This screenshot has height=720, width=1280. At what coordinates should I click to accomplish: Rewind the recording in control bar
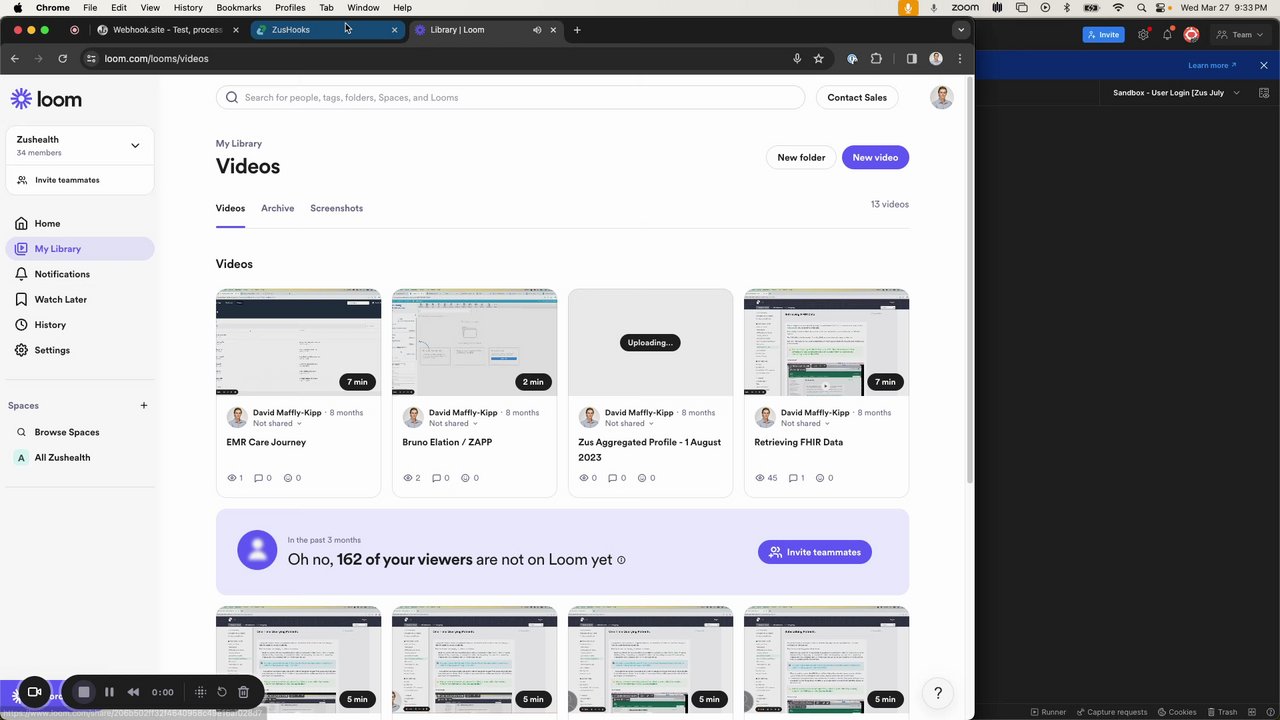point(133,692)
